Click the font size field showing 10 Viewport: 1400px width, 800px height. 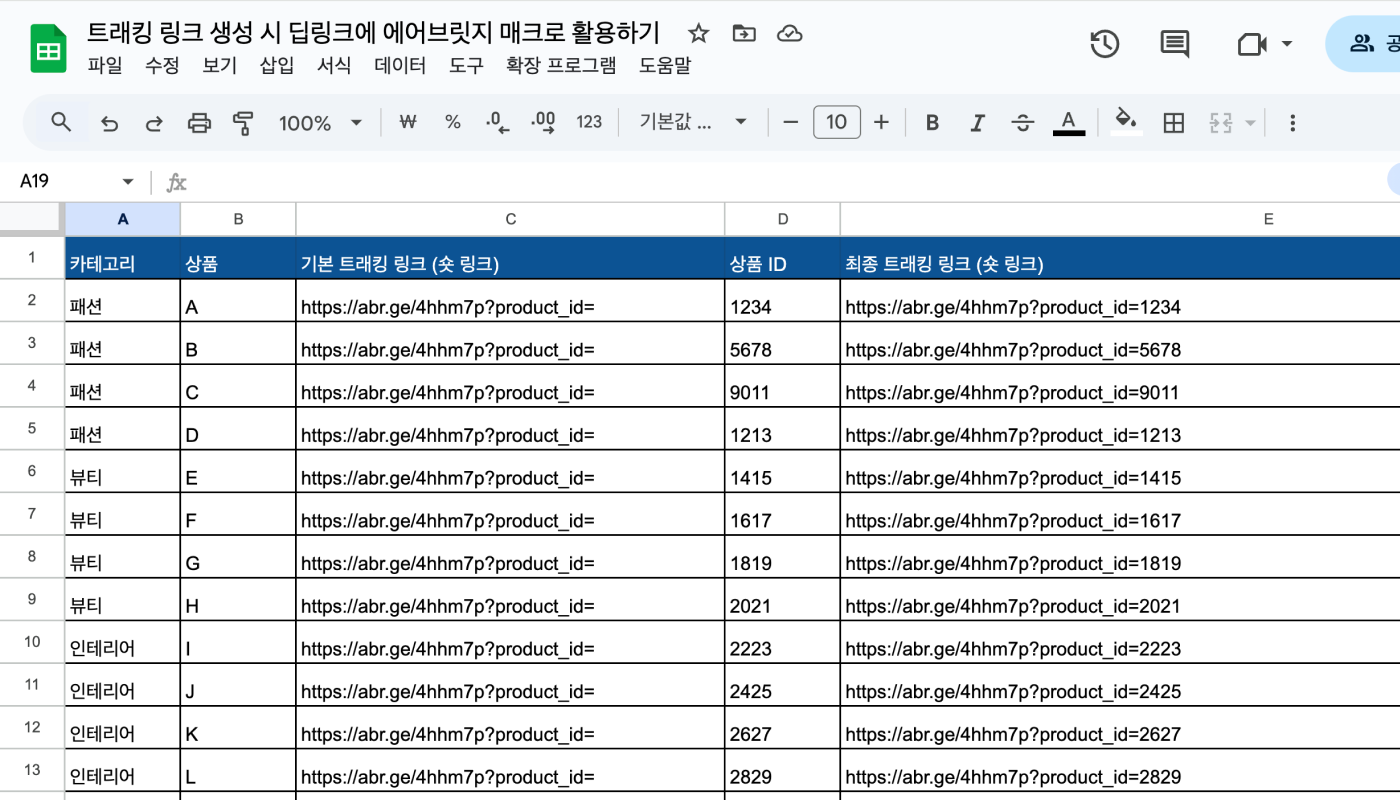(x=837, y=123)
